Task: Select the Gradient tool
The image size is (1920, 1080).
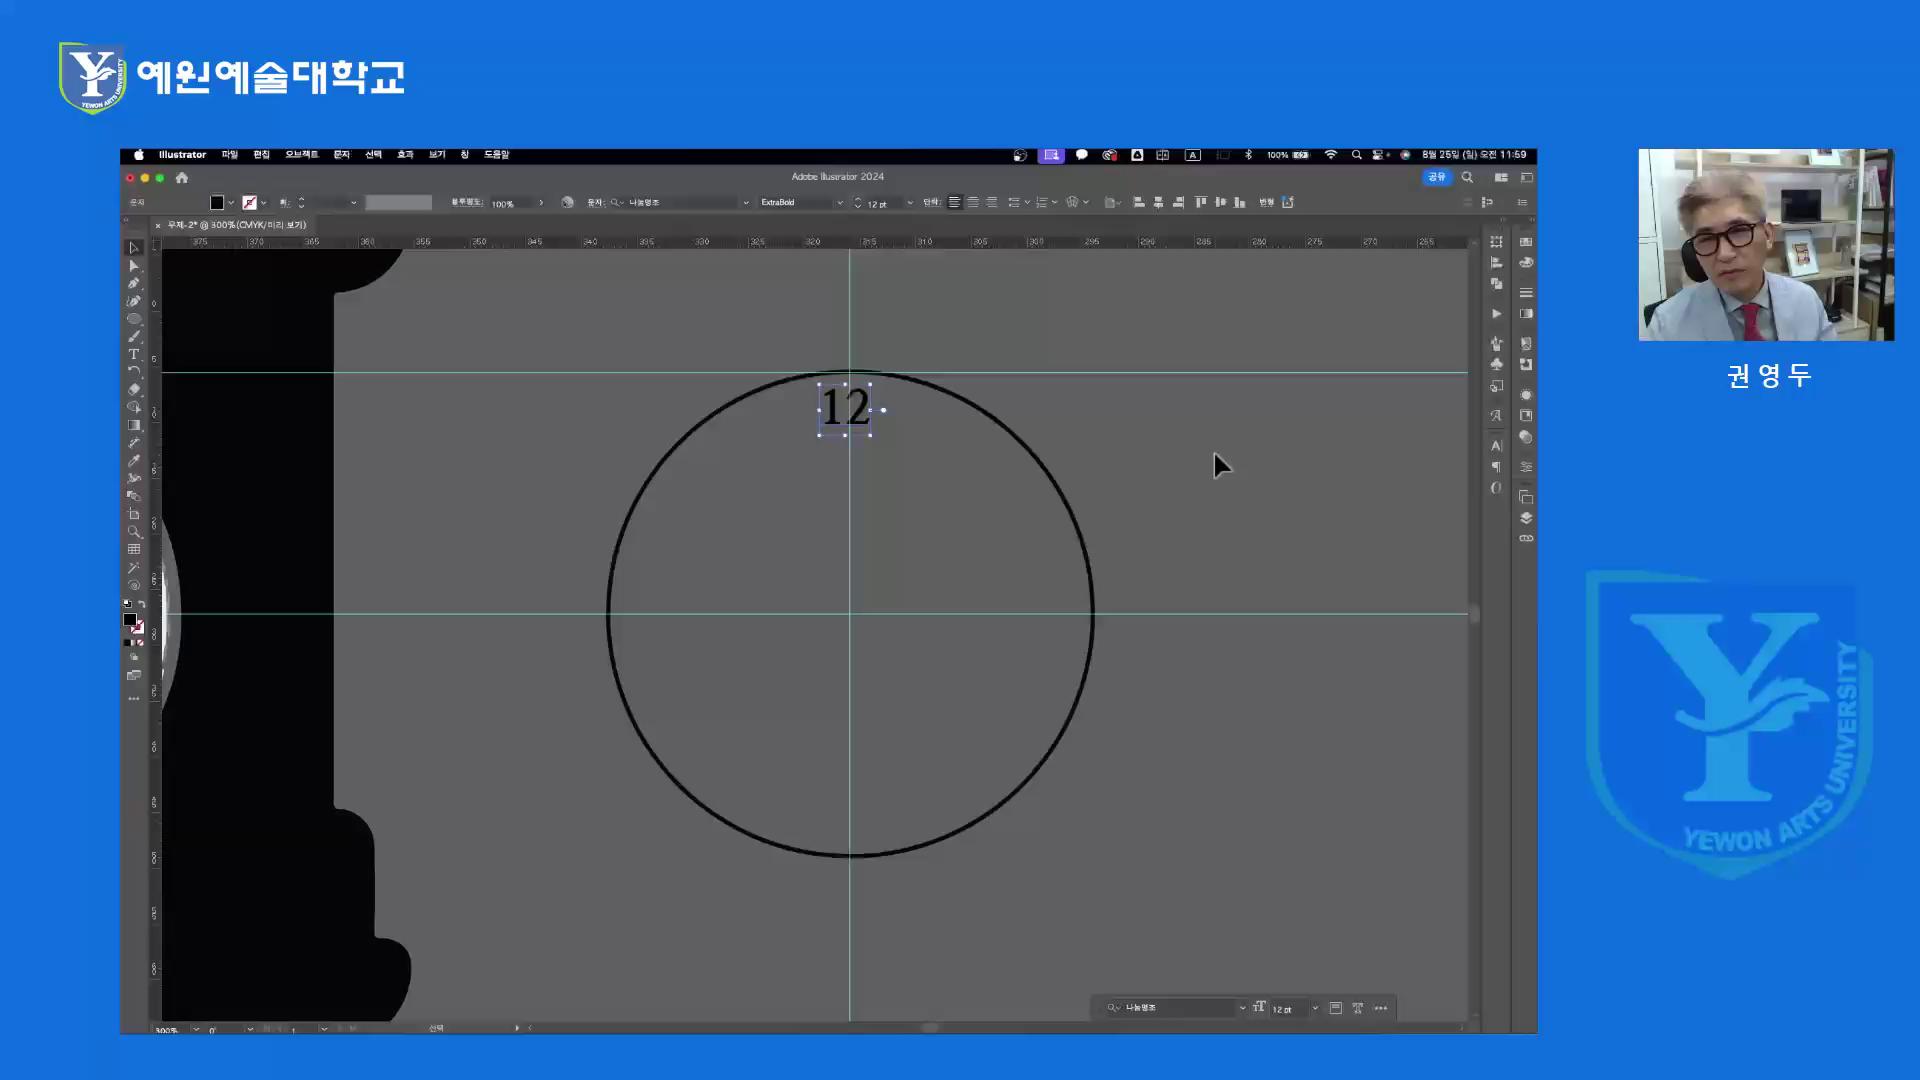Action: pos(133,425)
